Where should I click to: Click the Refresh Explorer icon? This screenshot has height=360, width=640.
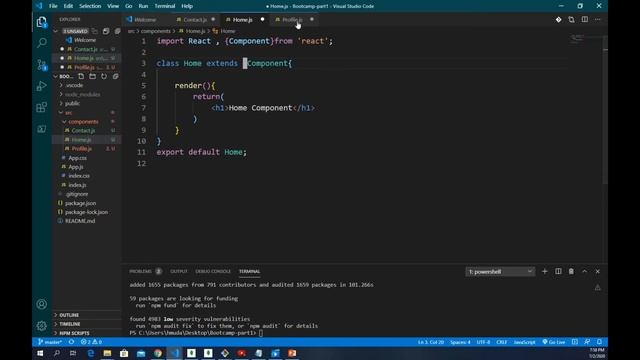coord(104,76)
